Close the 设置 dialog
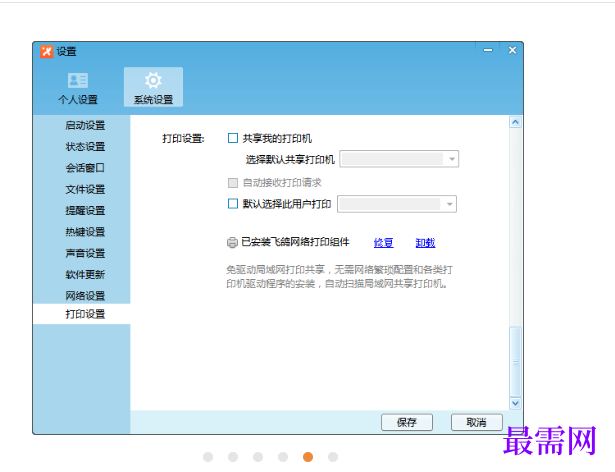 [512, 50]
